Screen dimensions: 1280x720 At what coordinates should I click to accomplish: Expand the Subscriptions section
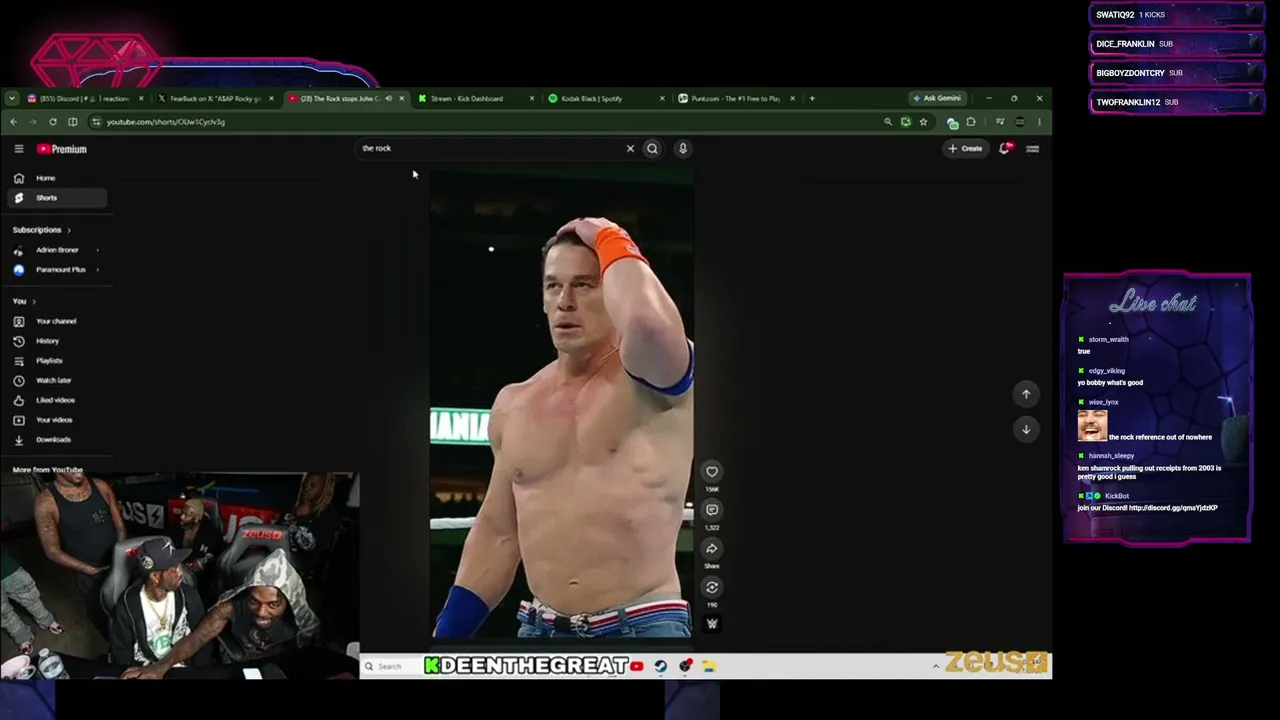(x=42, y=230)
